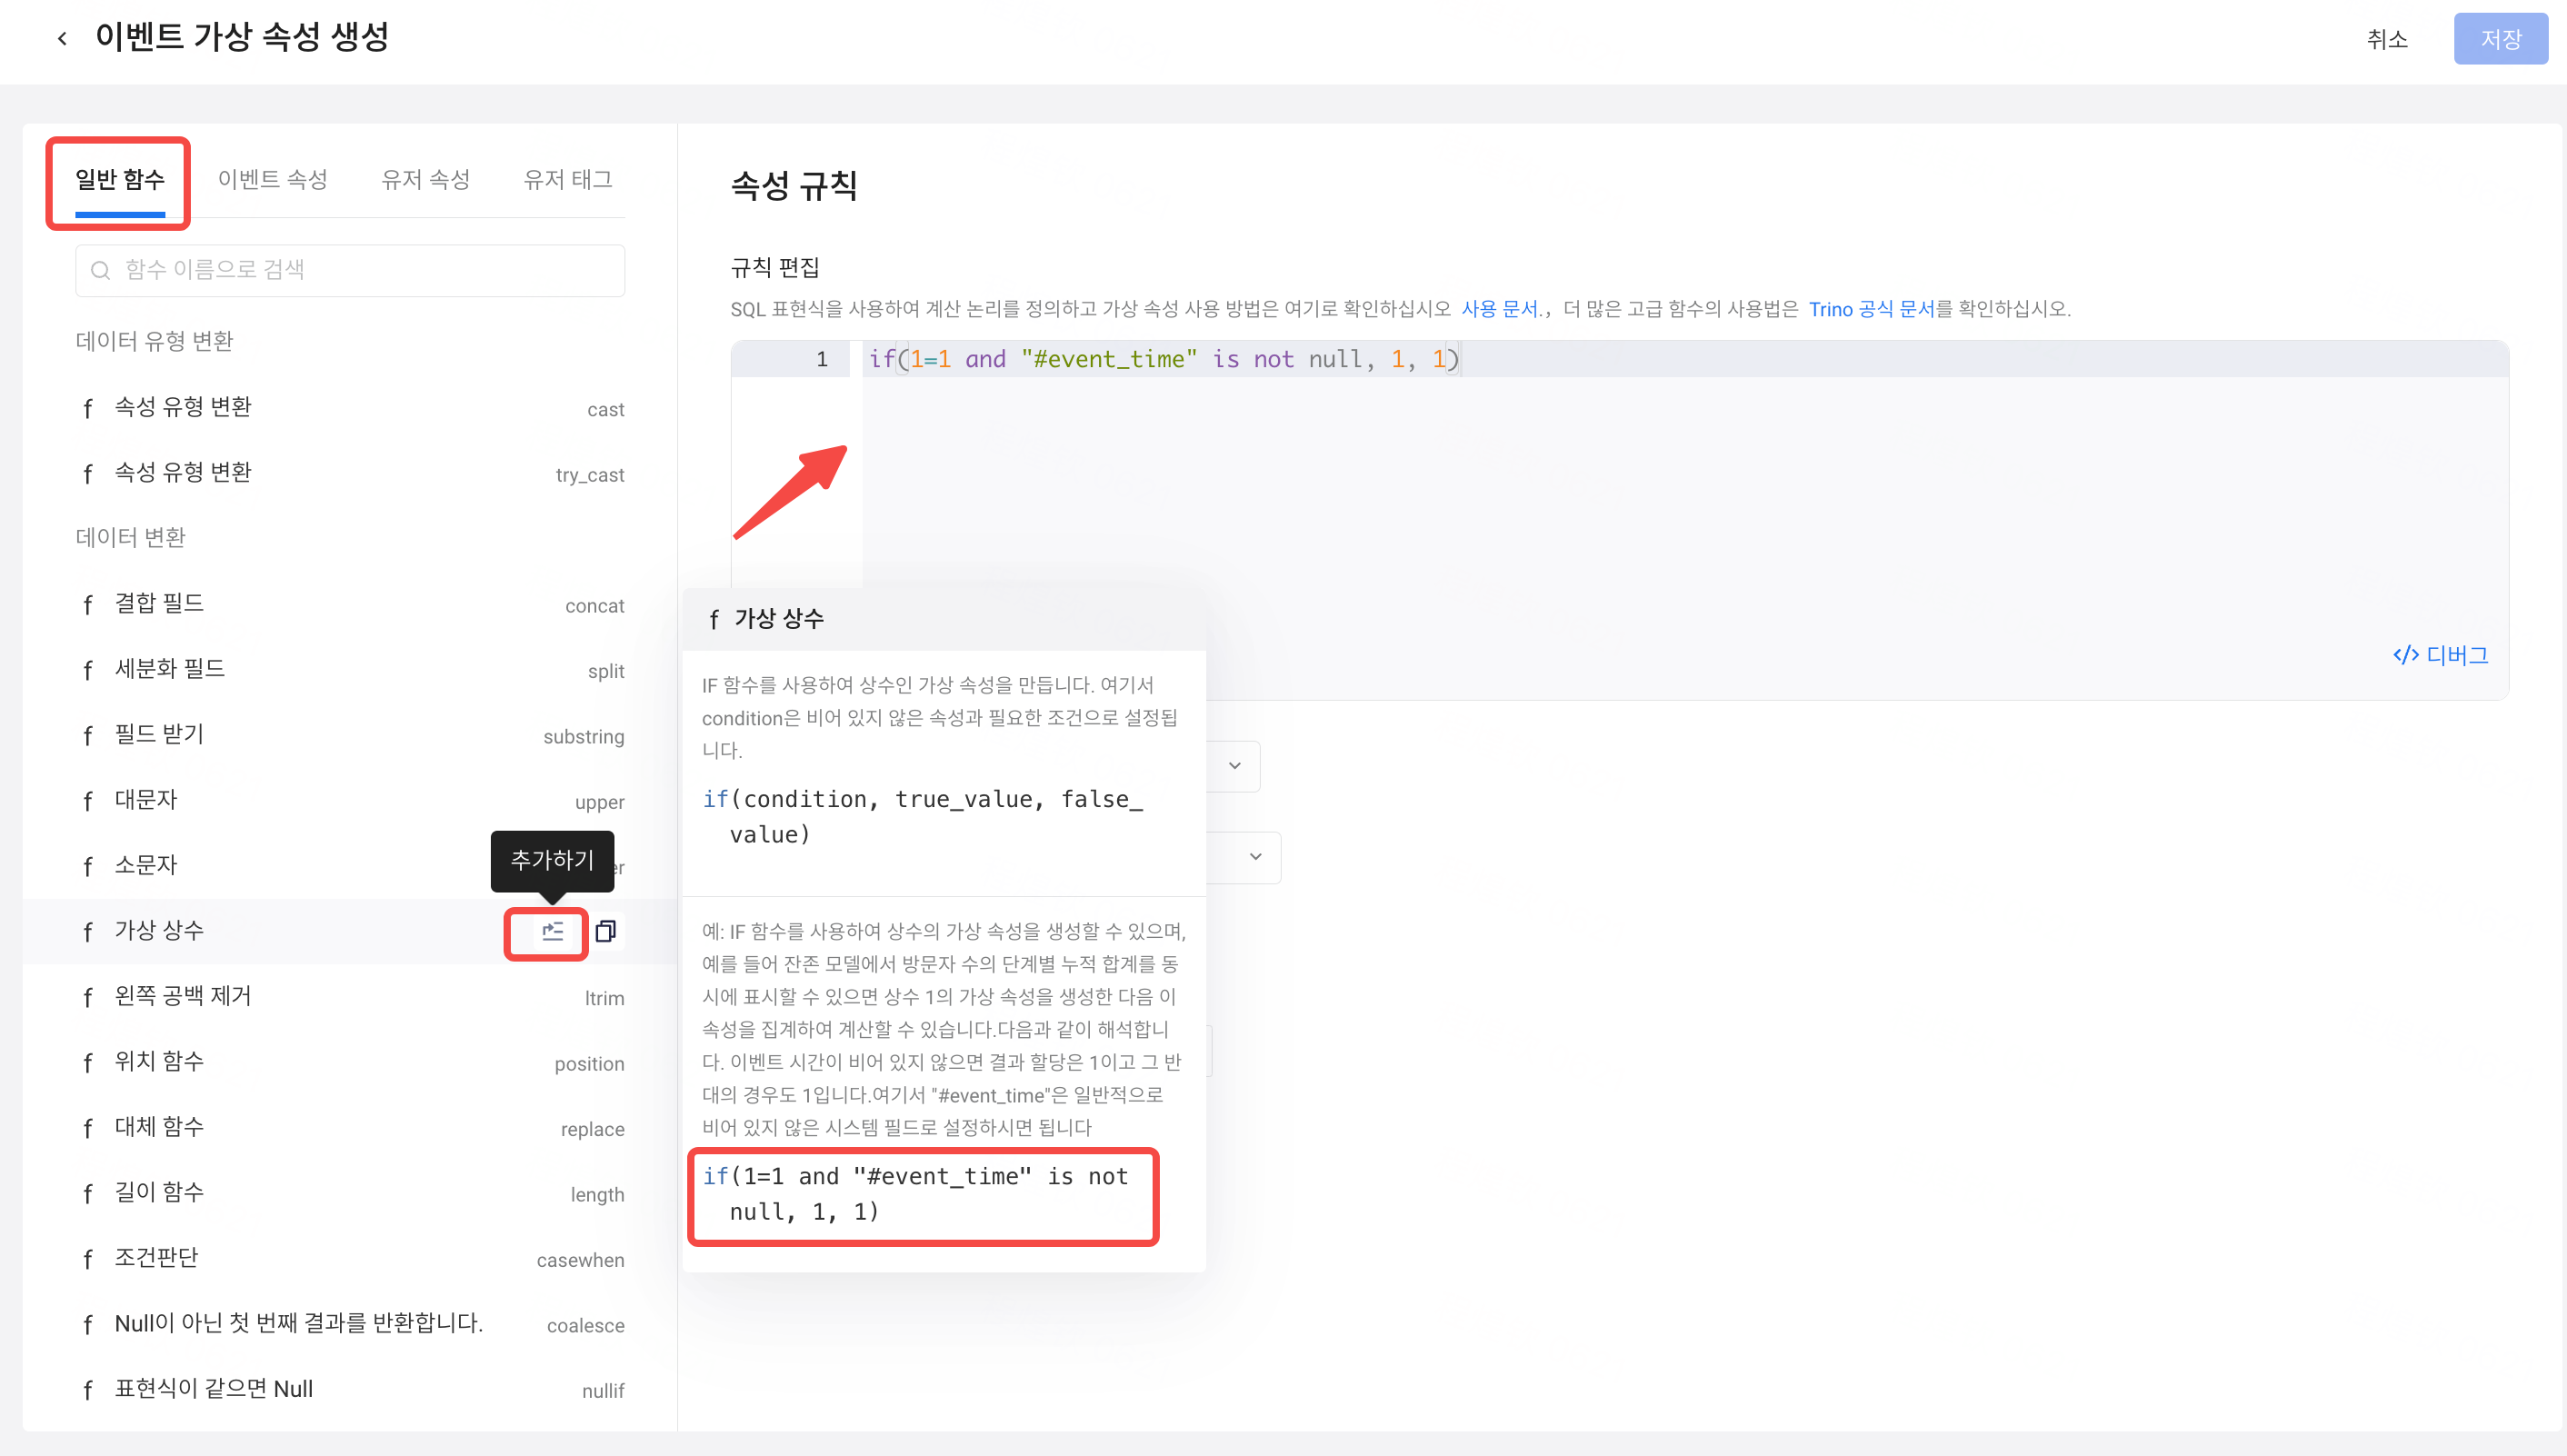Focus the 함수 이름으로 검색 field

(350, 270)
